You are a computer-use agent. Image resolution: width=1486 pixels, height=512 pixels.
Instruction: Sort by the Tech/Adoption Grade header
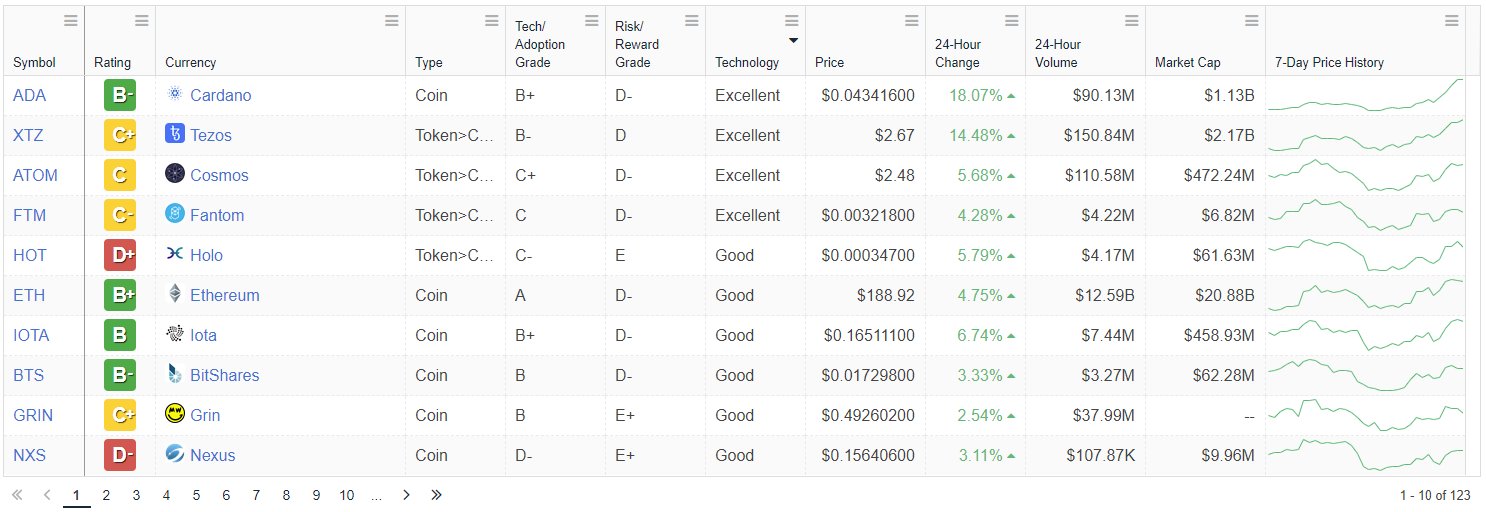[540, 44]
